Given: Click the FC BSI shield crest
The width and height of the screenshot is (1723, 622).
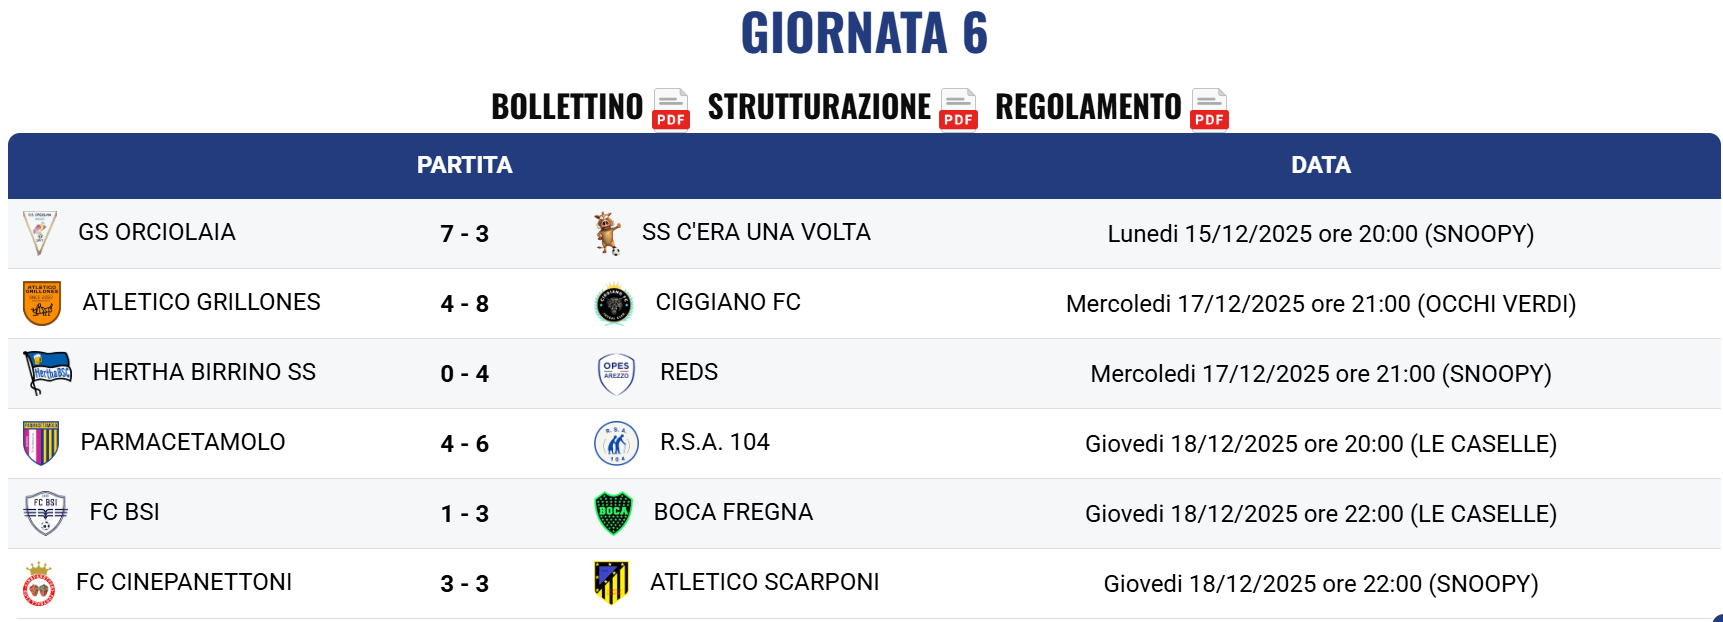Looking at the screenshot, I should point(45,513).
